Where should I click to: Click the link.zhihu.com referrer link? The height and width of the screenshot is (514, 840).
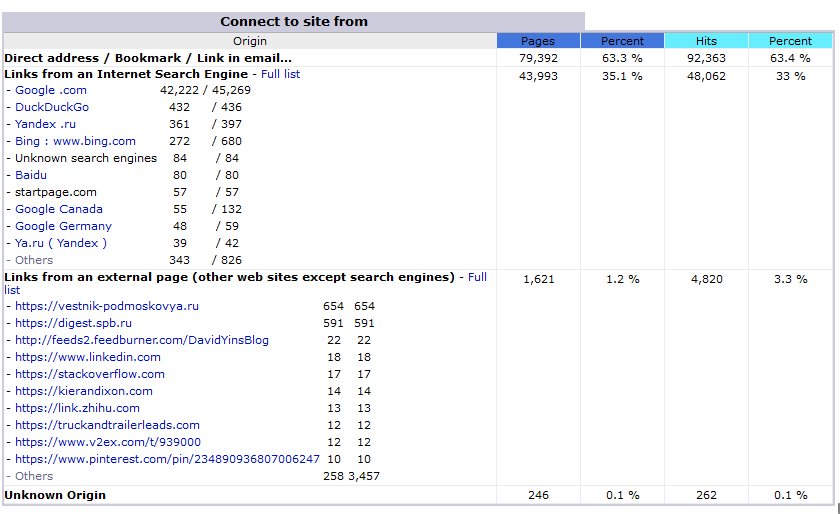pos(77,408)
